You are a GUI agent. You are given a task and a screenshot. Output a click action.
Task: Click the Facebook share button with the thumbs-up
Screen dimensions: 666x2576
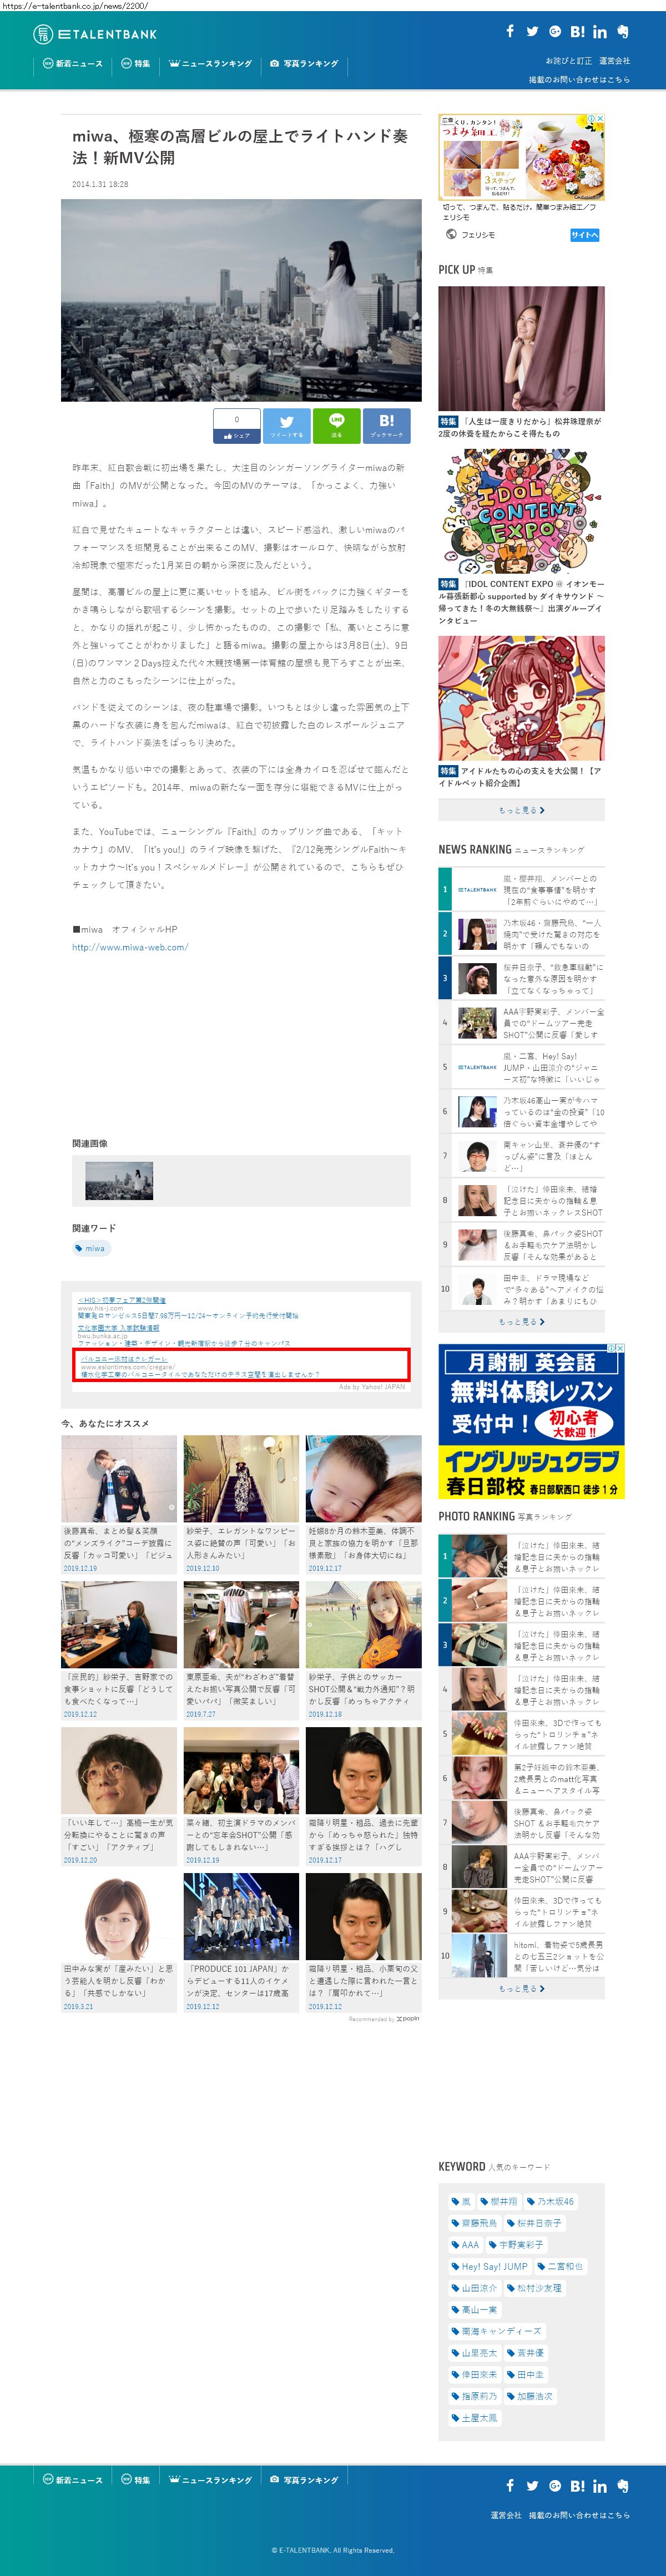(x=237, y=425)
